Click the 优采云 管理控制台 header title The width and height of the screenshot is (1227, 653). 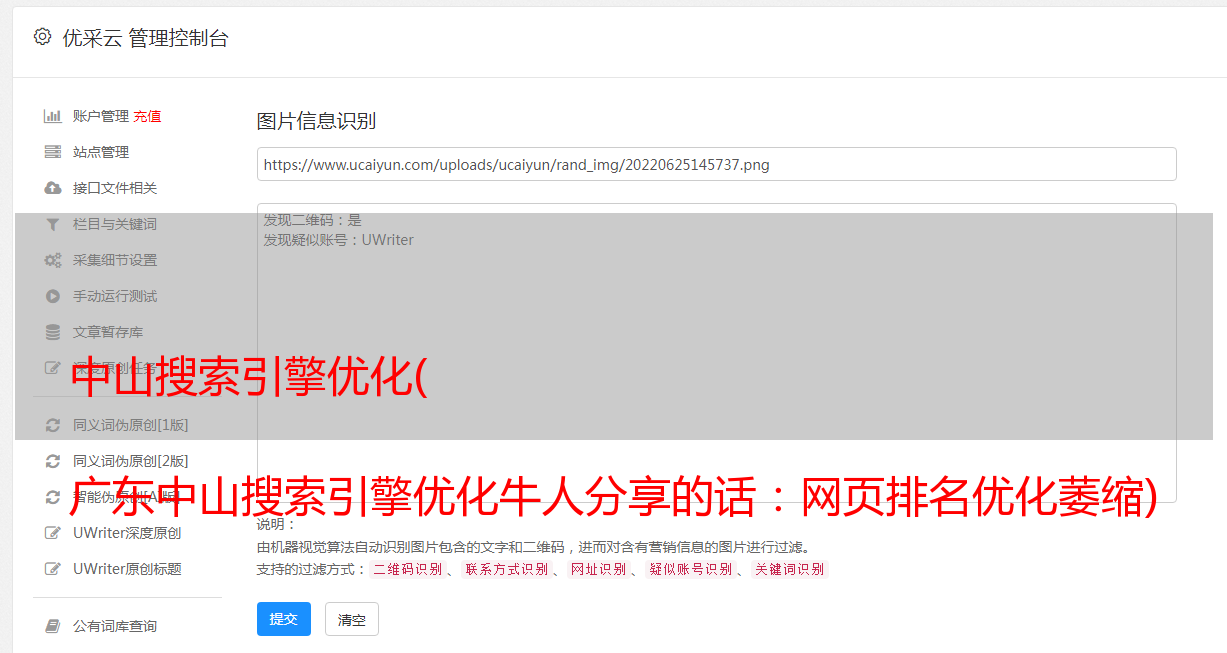pos(145,38)
